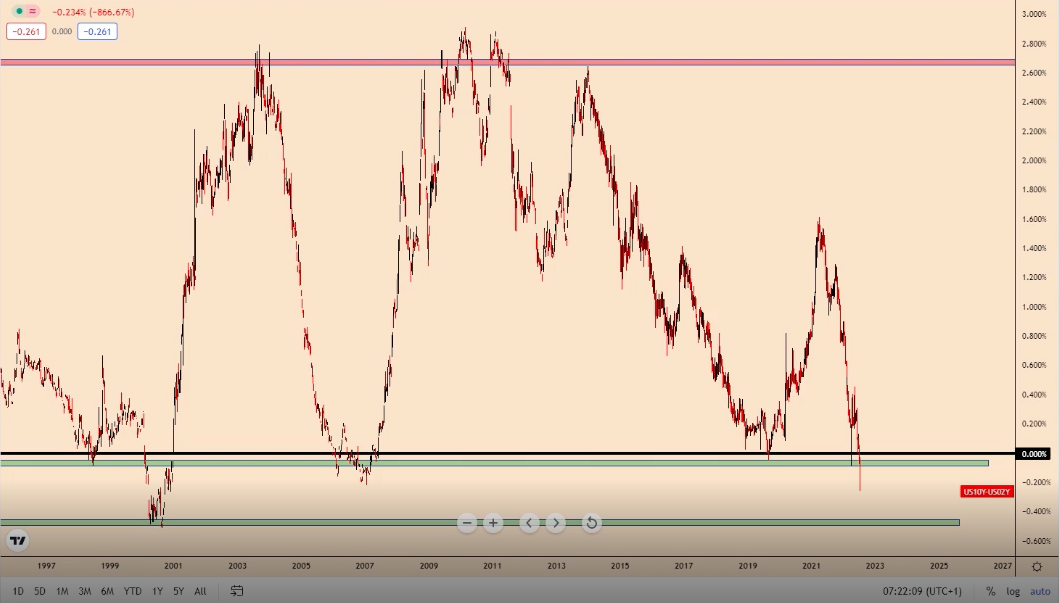This screenshot has width=1059, height=603.
Task: Show All time range data
Action: click(x=201, y=591)
